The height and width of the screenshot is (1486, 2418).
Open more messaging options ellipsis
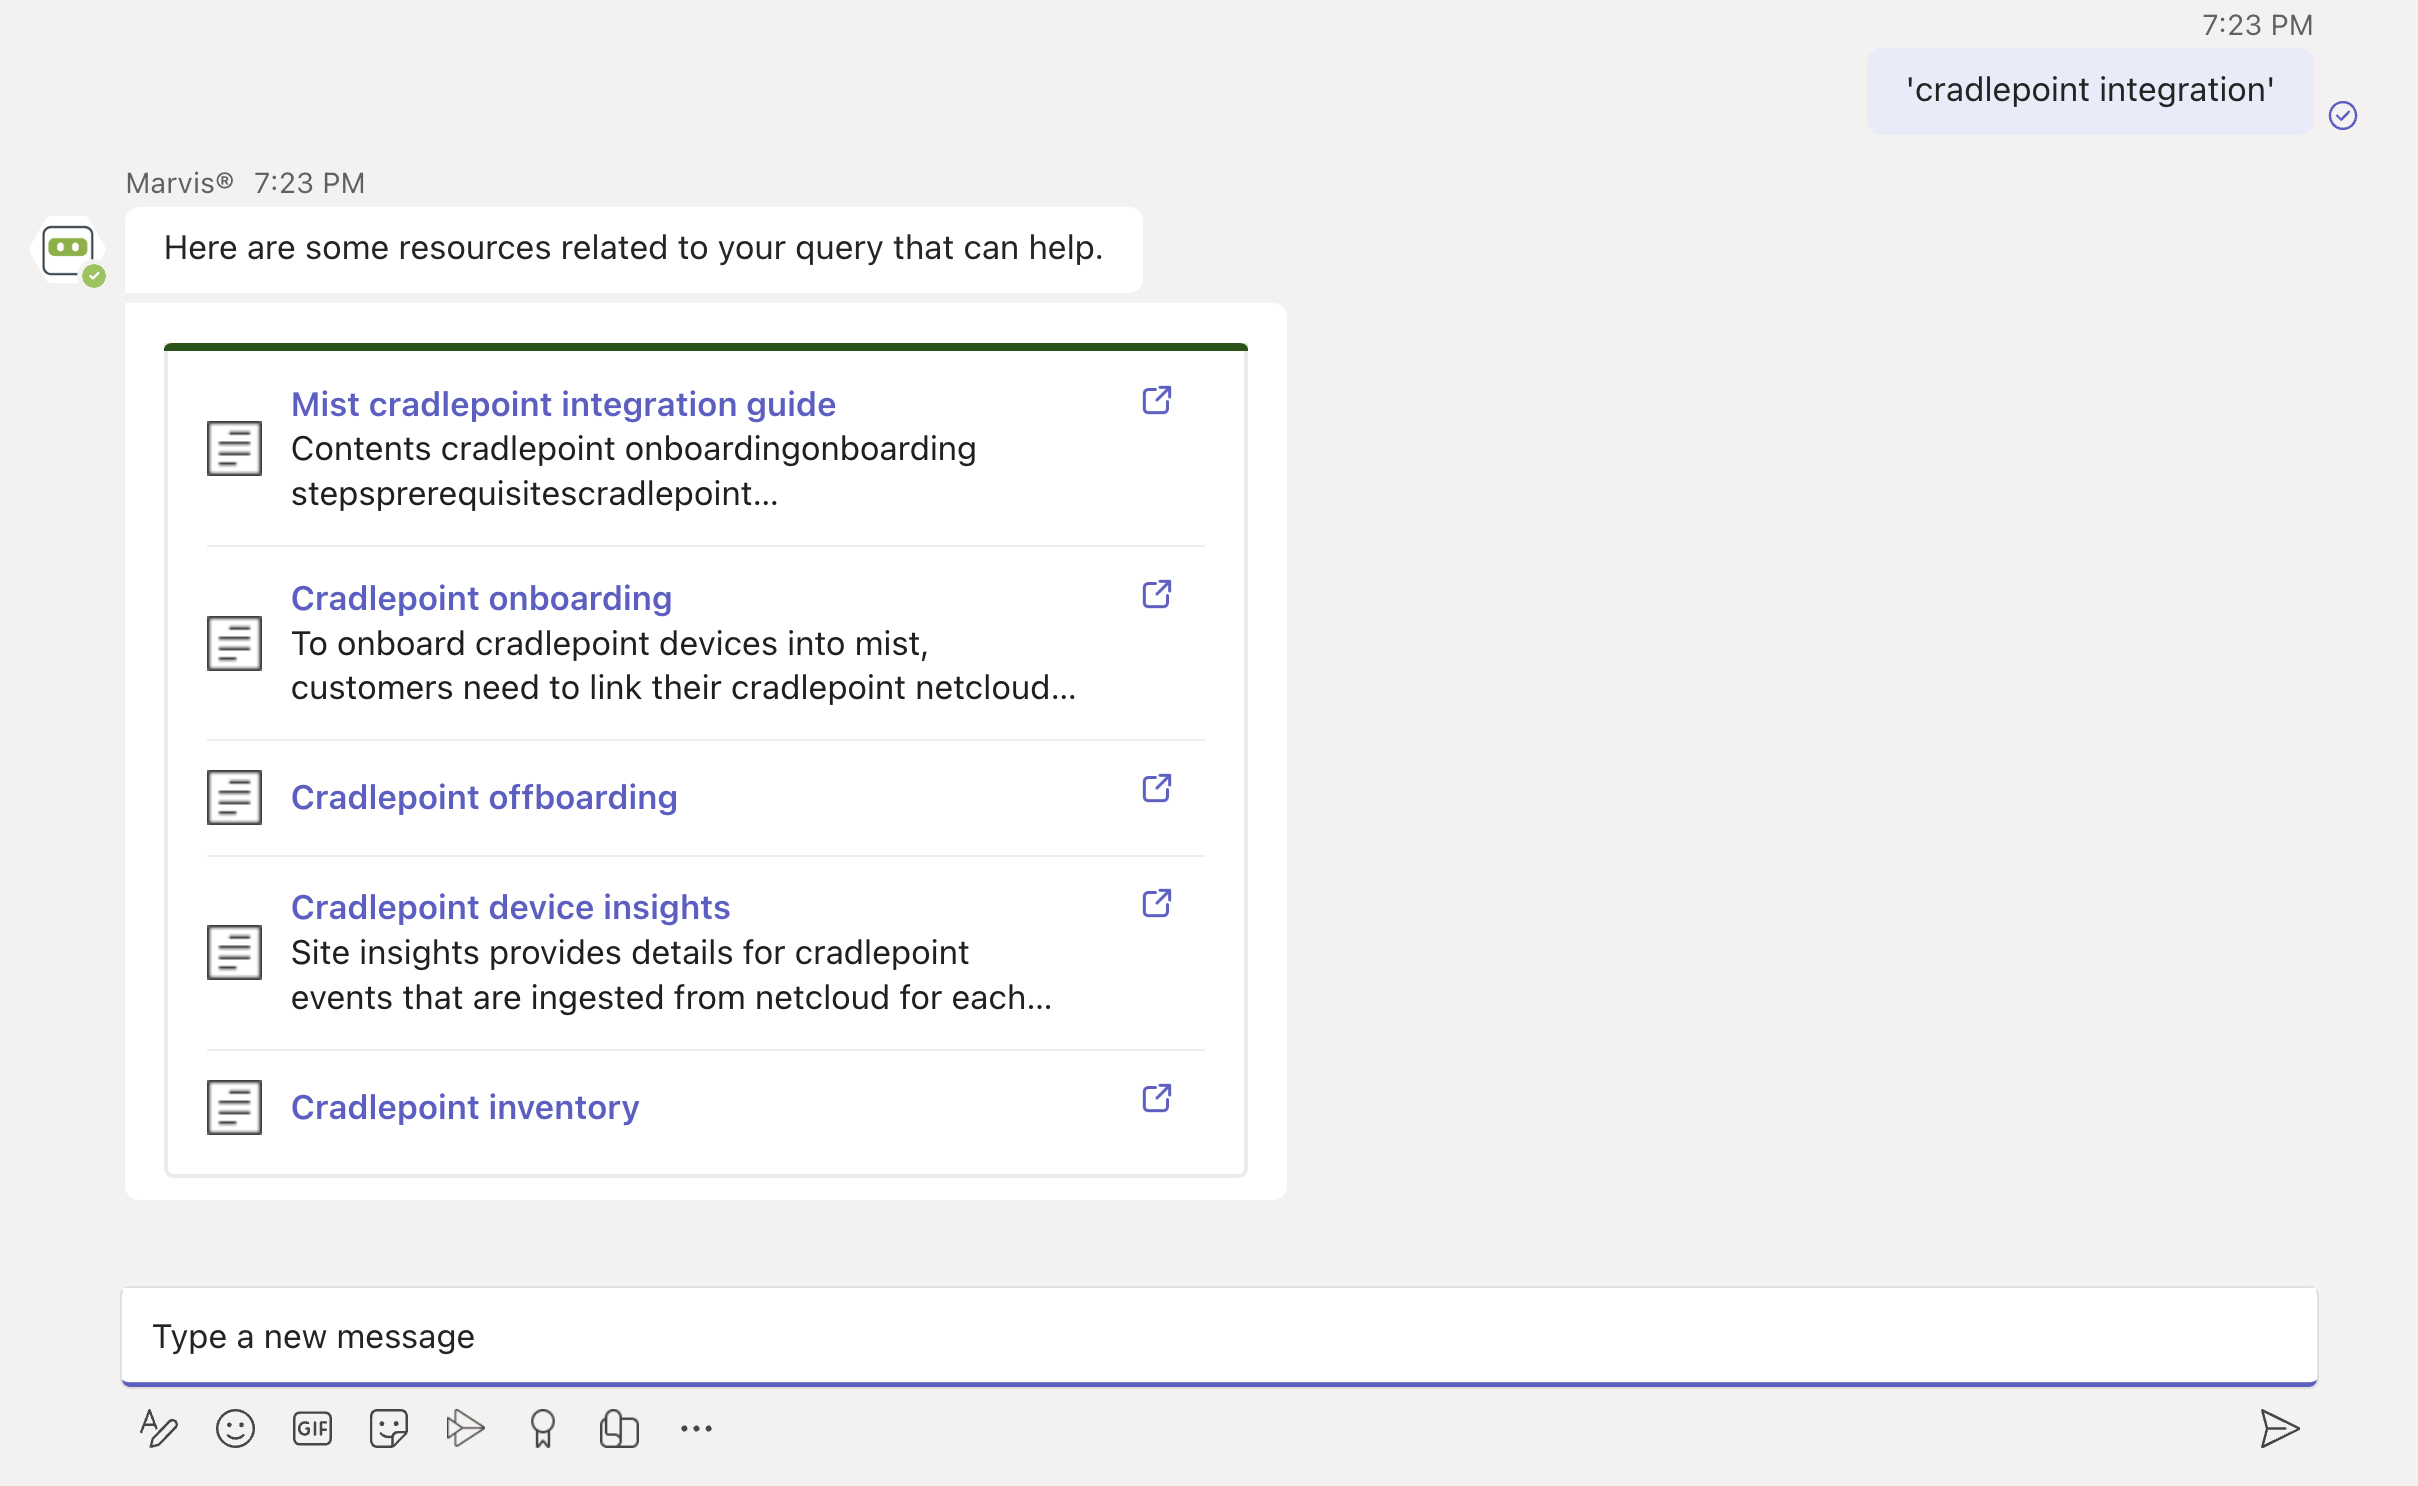[x=696, y=1428]
